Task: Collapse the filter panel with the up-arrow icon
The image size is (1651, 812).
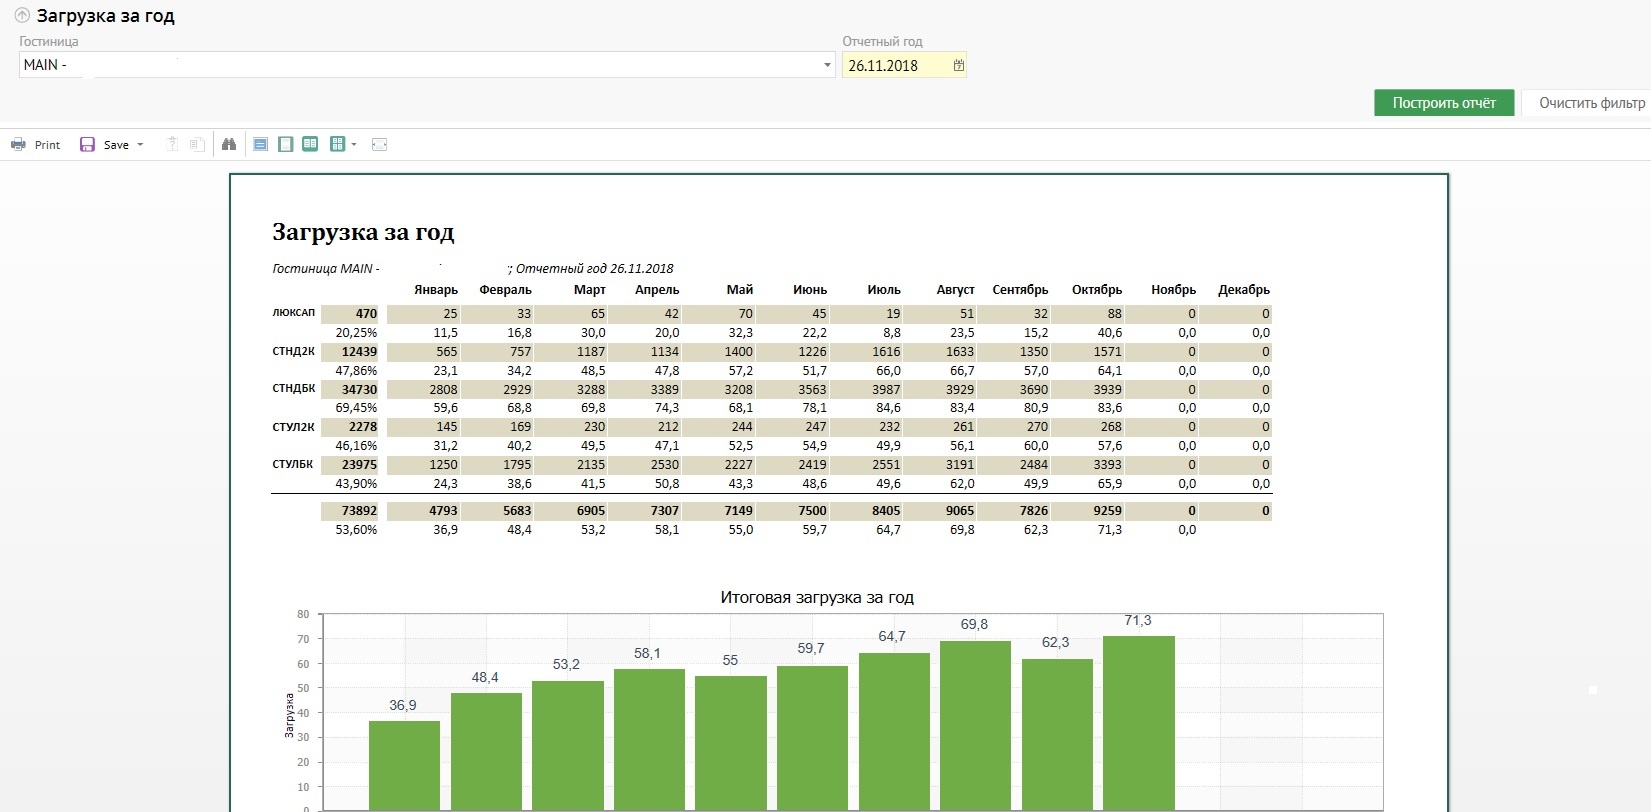Action: click(22, 16)
